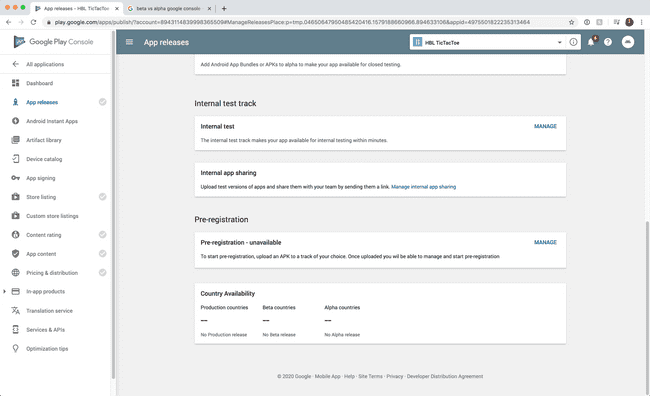
Task: Click the rocket icon for App releases
Action: (16, 102)
